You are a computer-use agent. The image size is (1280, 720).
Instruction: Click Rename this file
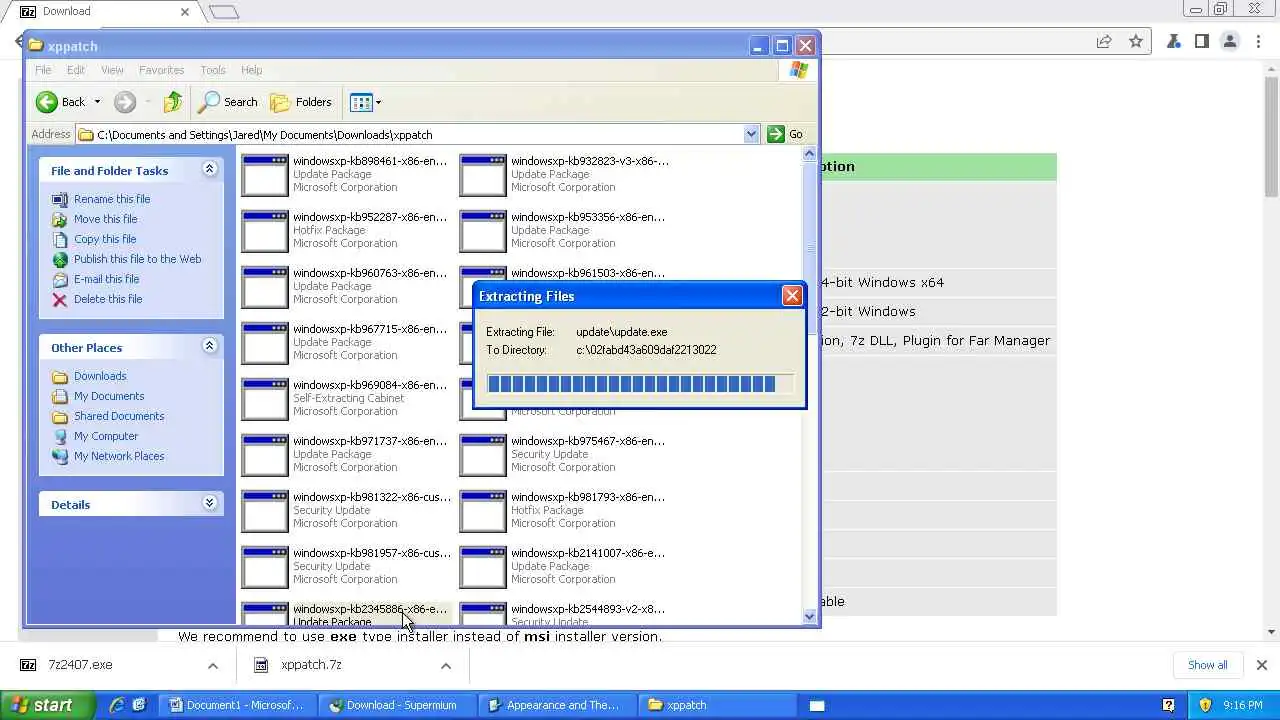[x=112, y=199]
